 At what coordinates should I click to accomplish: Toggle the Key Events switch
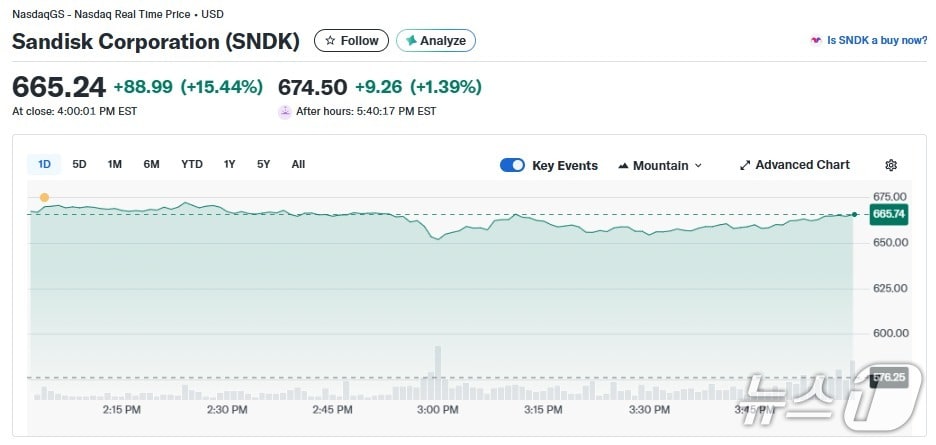512,165
